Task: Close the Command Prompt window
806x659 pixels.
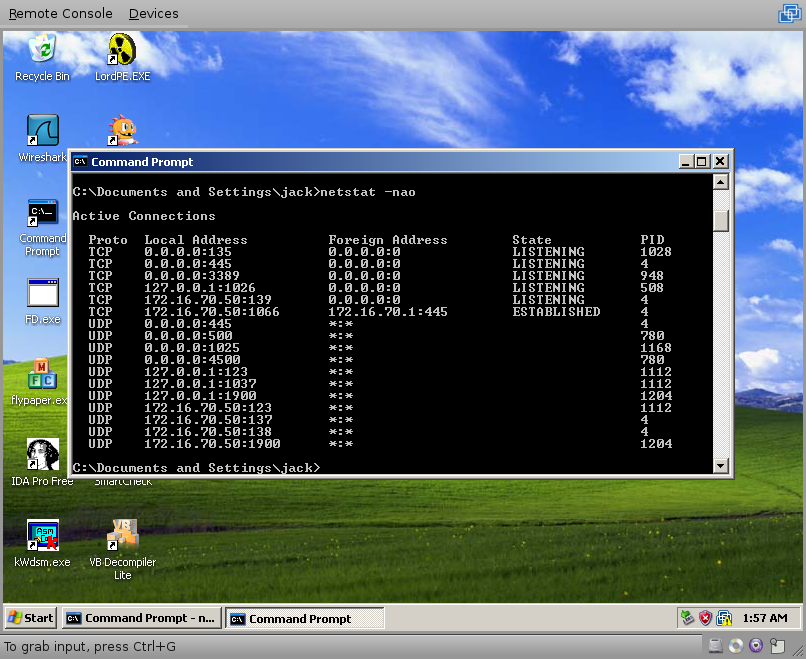Action: click(721, 162)
